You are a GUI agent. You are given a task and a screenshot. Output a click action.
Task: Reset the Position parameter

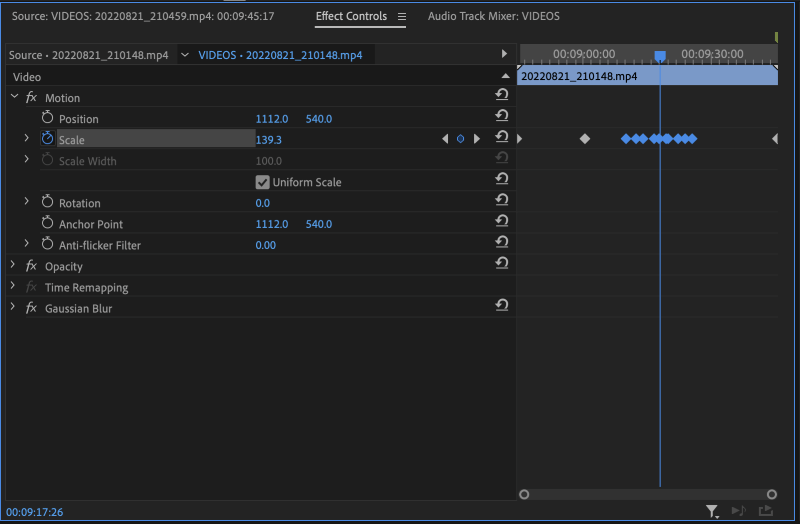point(502,116)
